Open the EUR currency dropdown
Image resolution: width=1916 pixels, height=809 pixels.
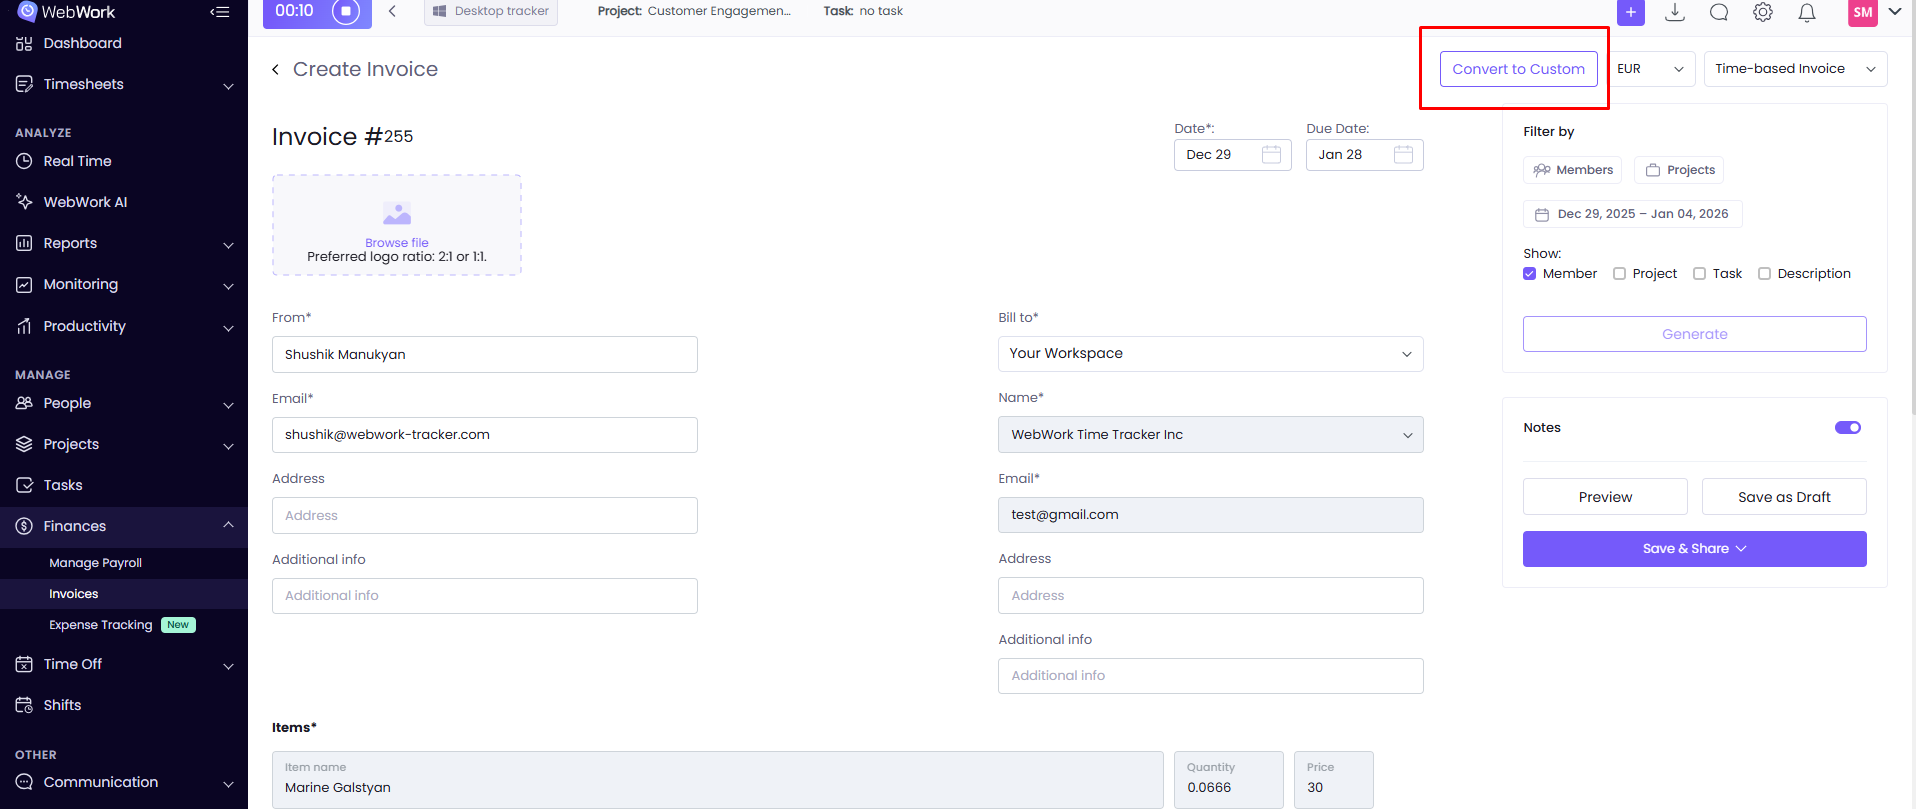point(1651,69)
